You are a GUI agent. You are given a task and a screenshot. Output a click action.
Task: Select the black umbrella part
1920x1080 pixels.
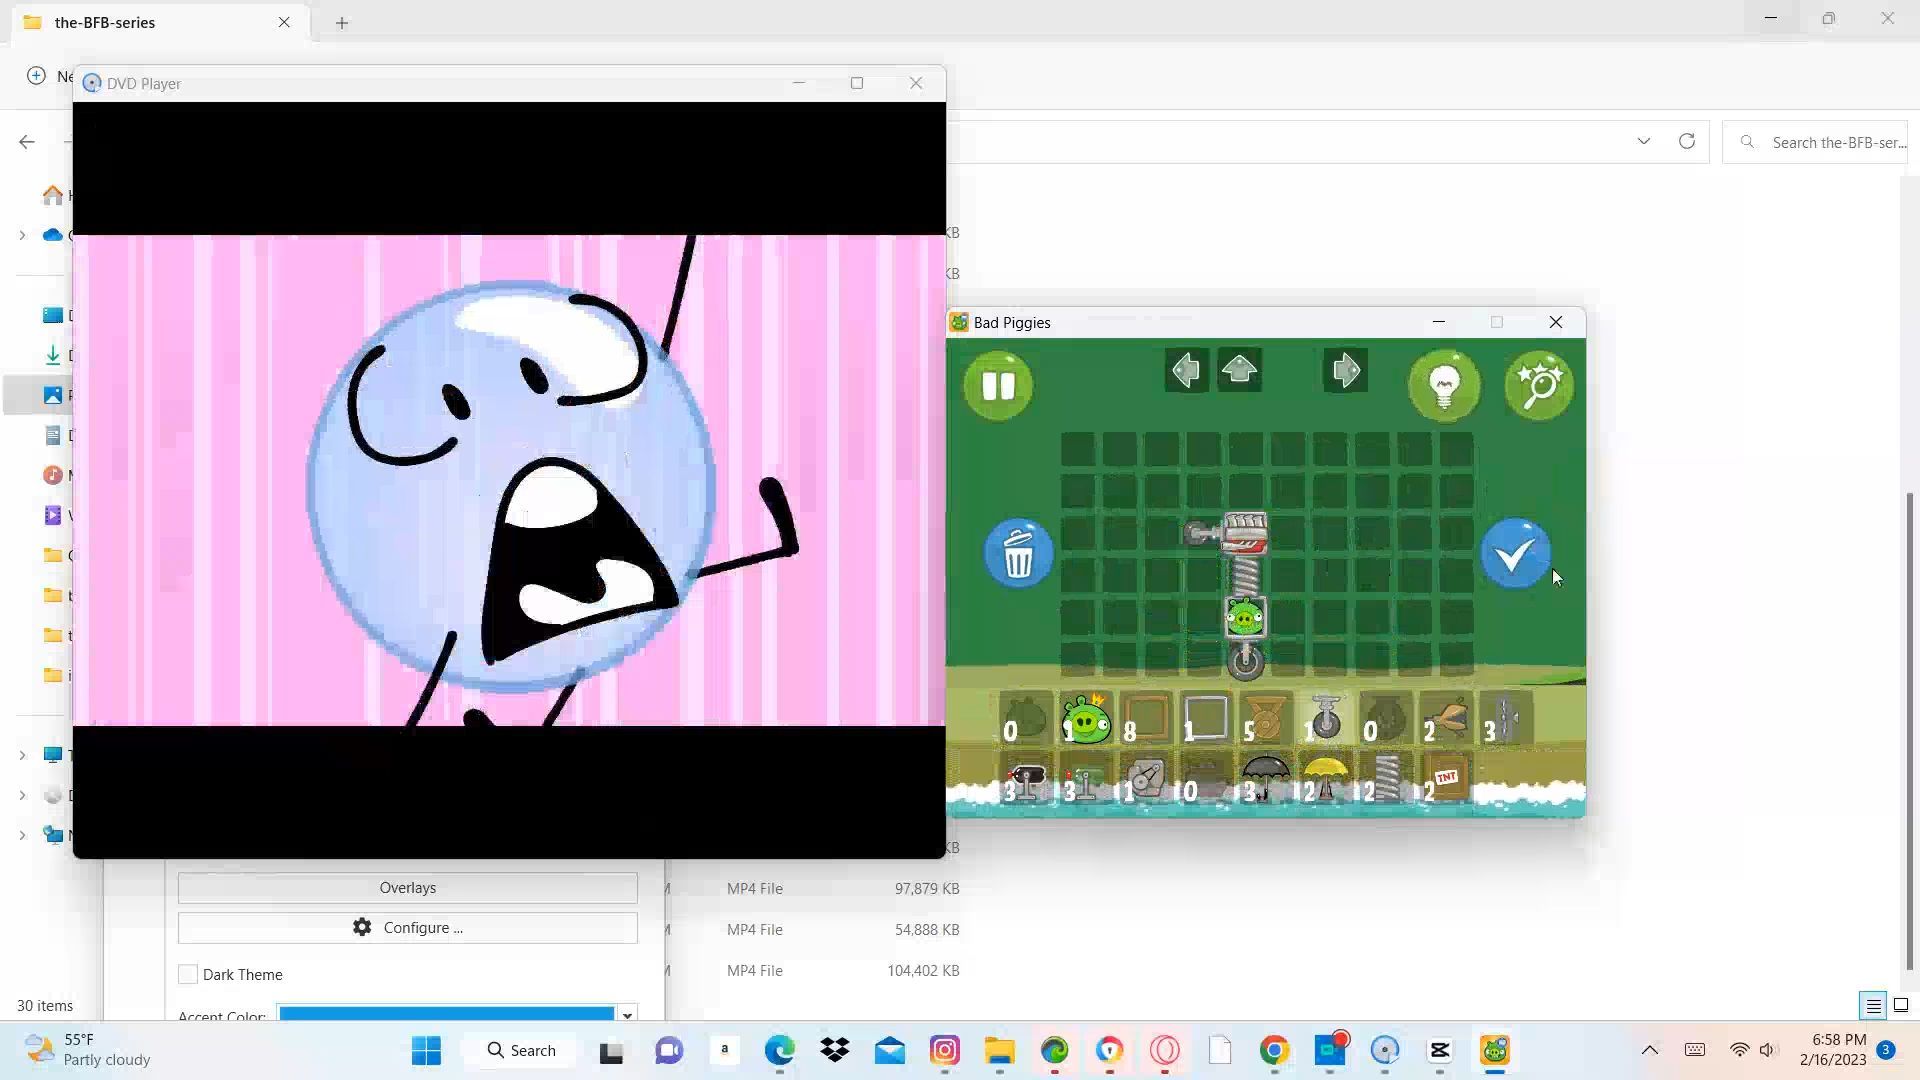tap(1265, 779)
